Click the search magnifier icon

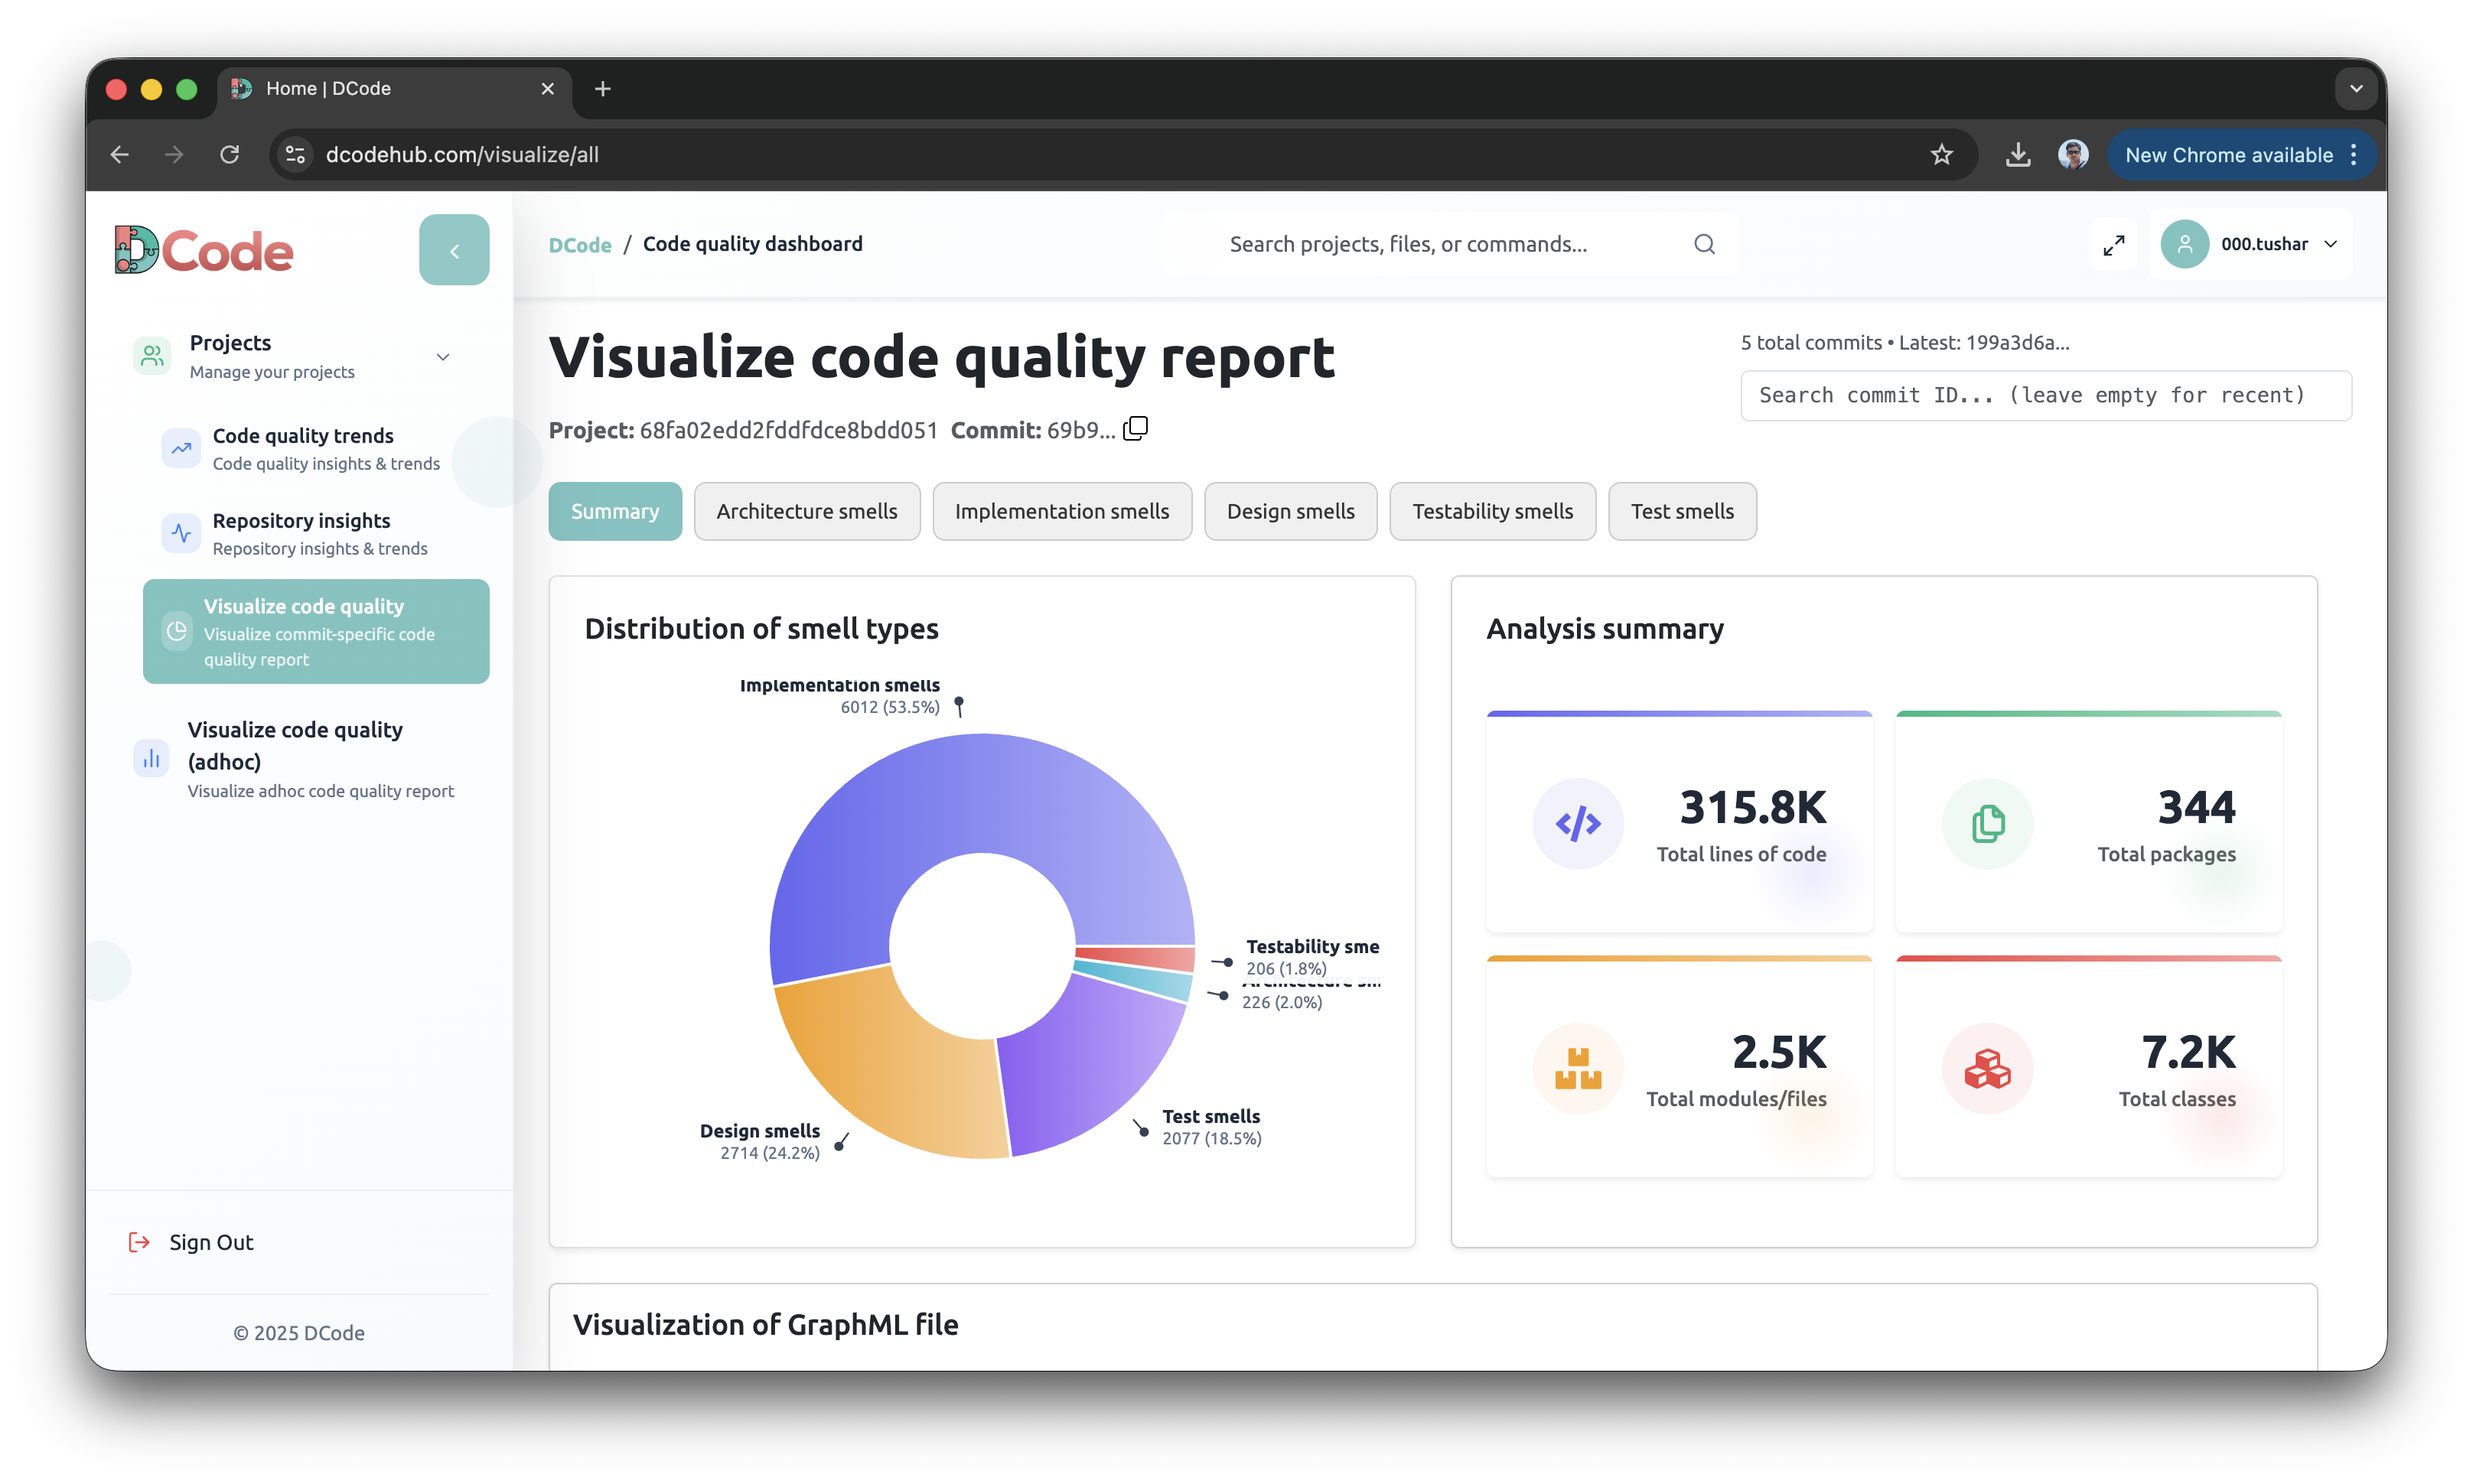[x=1704, y=243]
